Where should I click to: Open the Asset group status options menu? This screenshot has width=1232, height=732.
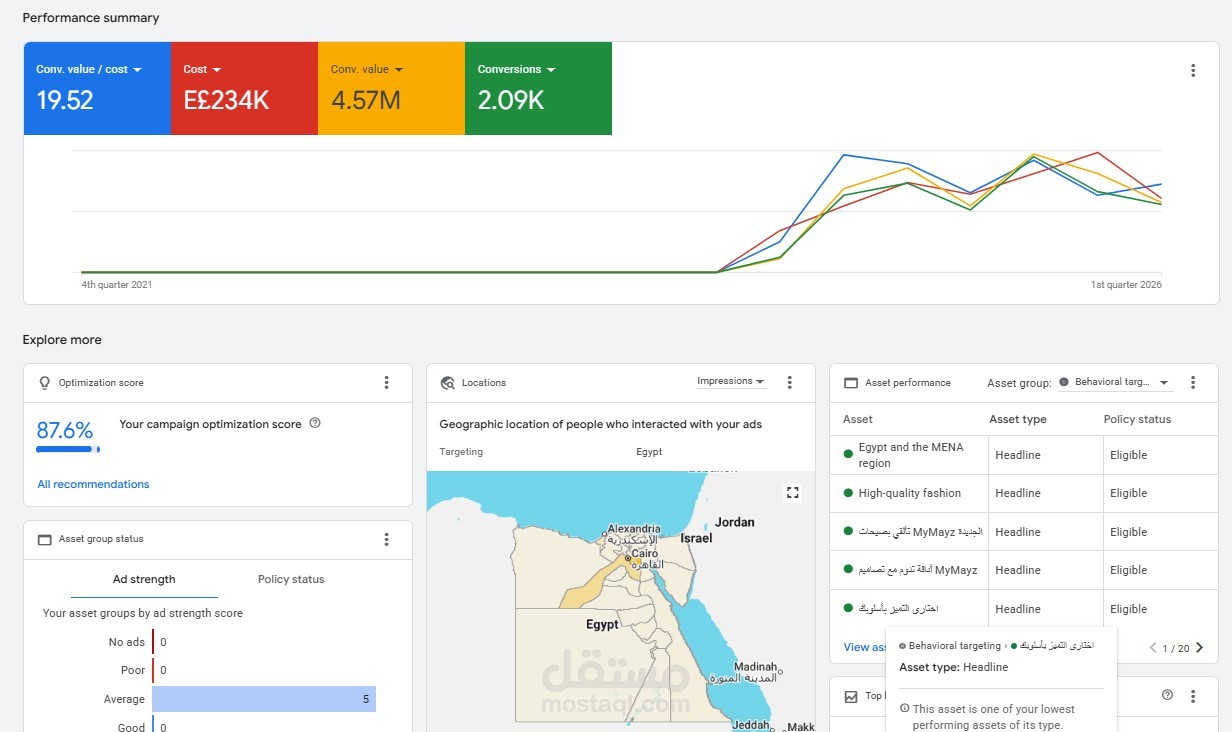[x=387, y=540]
